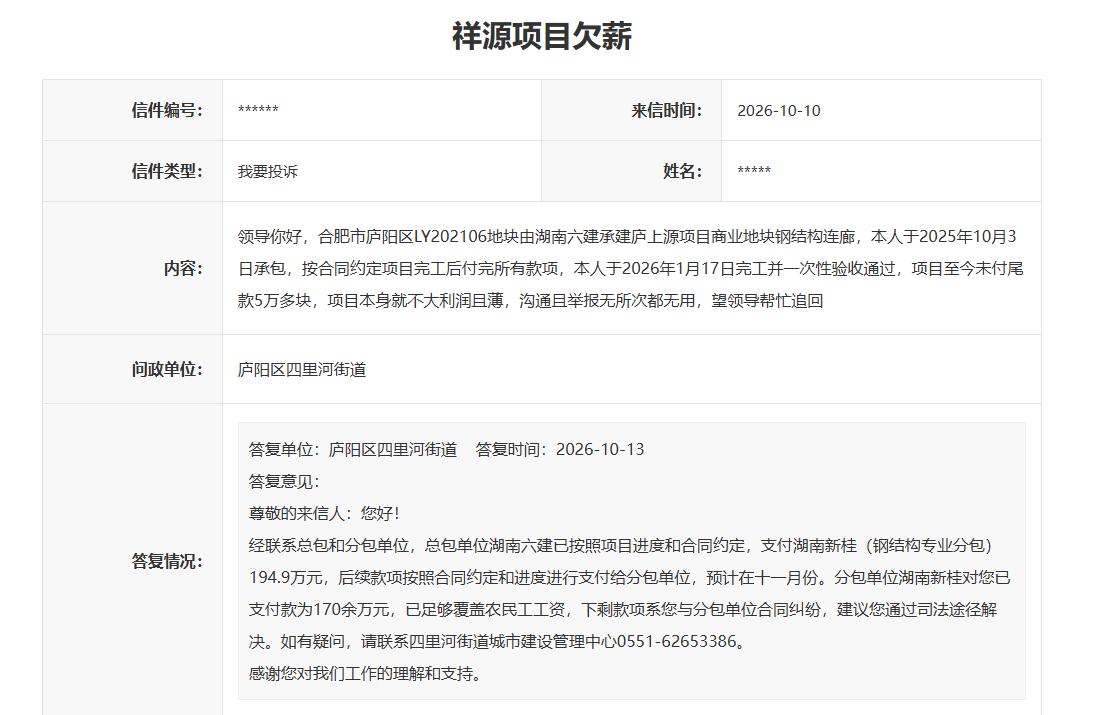Select the 来信时间 label
This screenshot has width=1093, height=715.
tap(666, 110)
